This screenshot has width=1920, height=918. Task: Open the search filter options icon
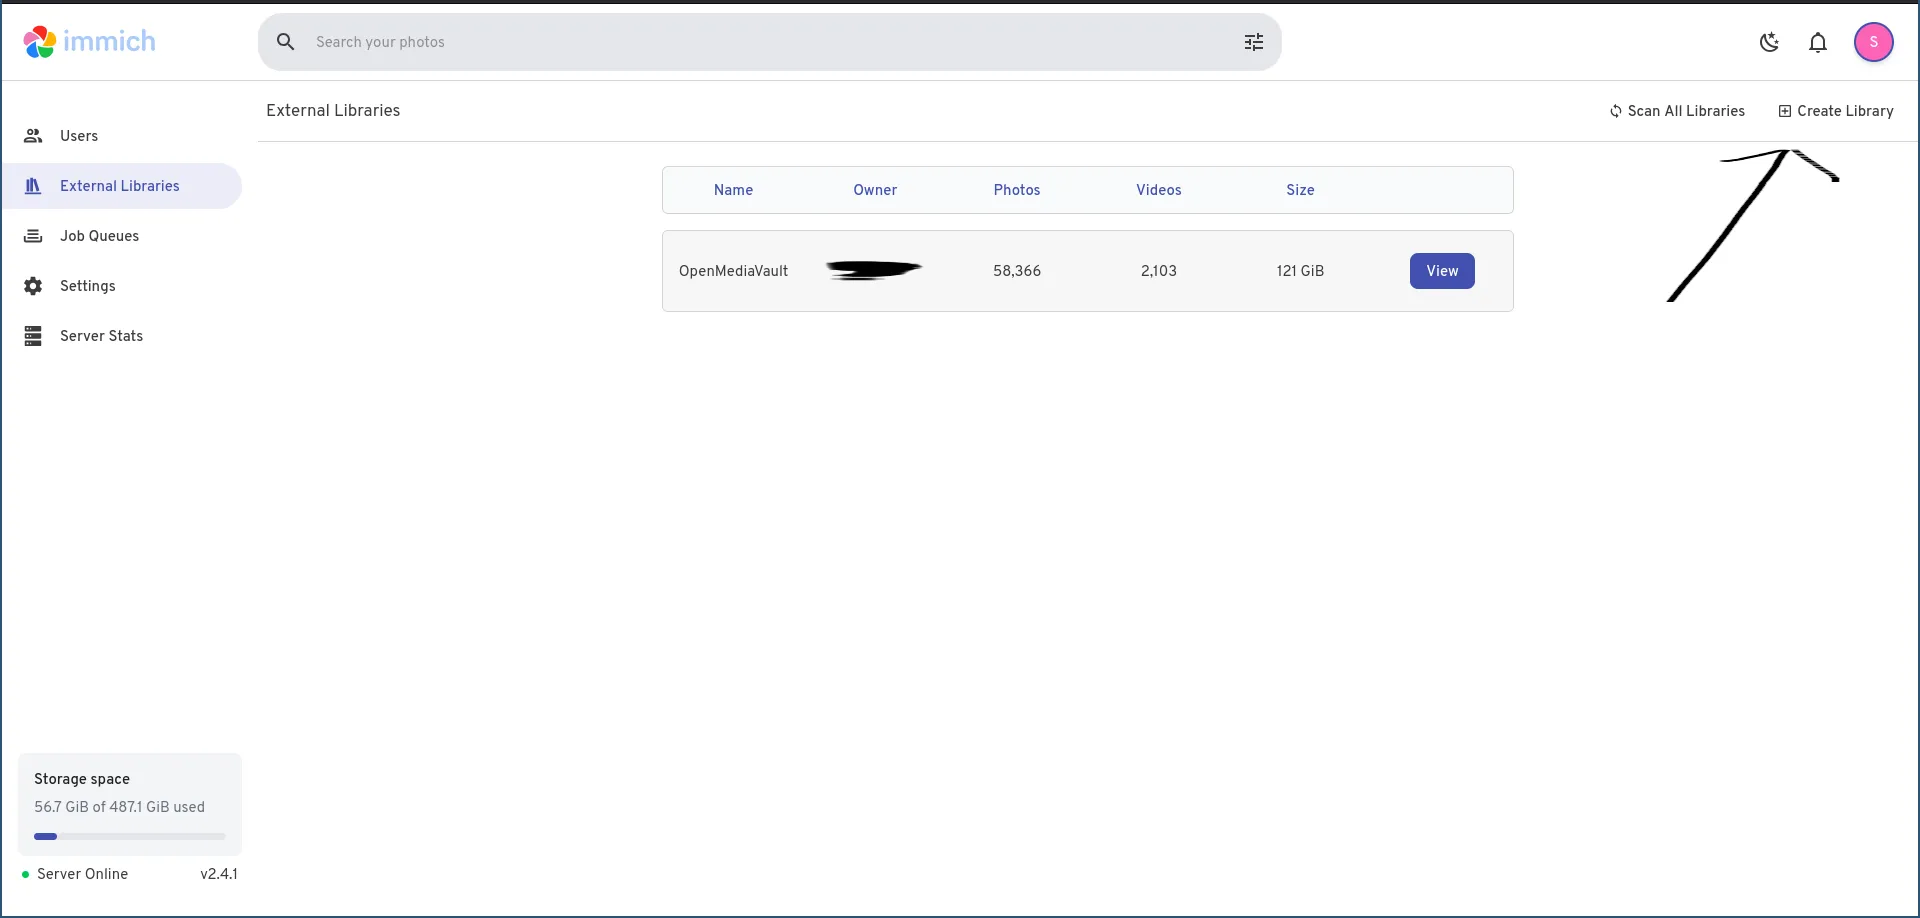tap(1254, 42)
